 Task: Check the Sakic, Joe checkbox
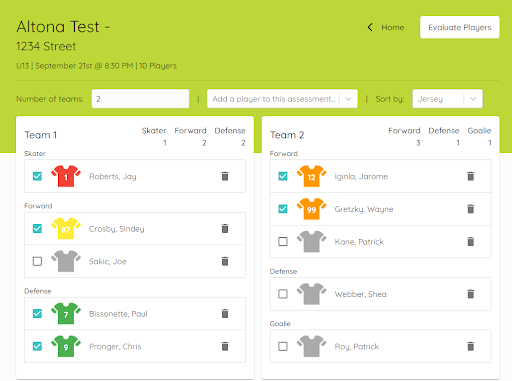(x=37, y=261)
